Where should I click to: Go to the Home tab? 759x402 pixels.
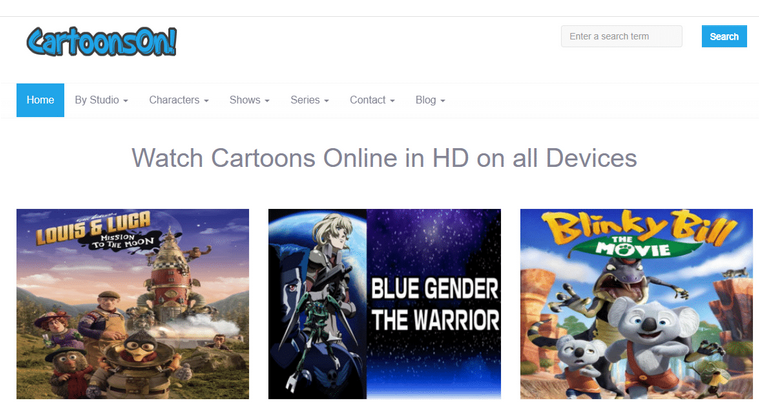40,100
